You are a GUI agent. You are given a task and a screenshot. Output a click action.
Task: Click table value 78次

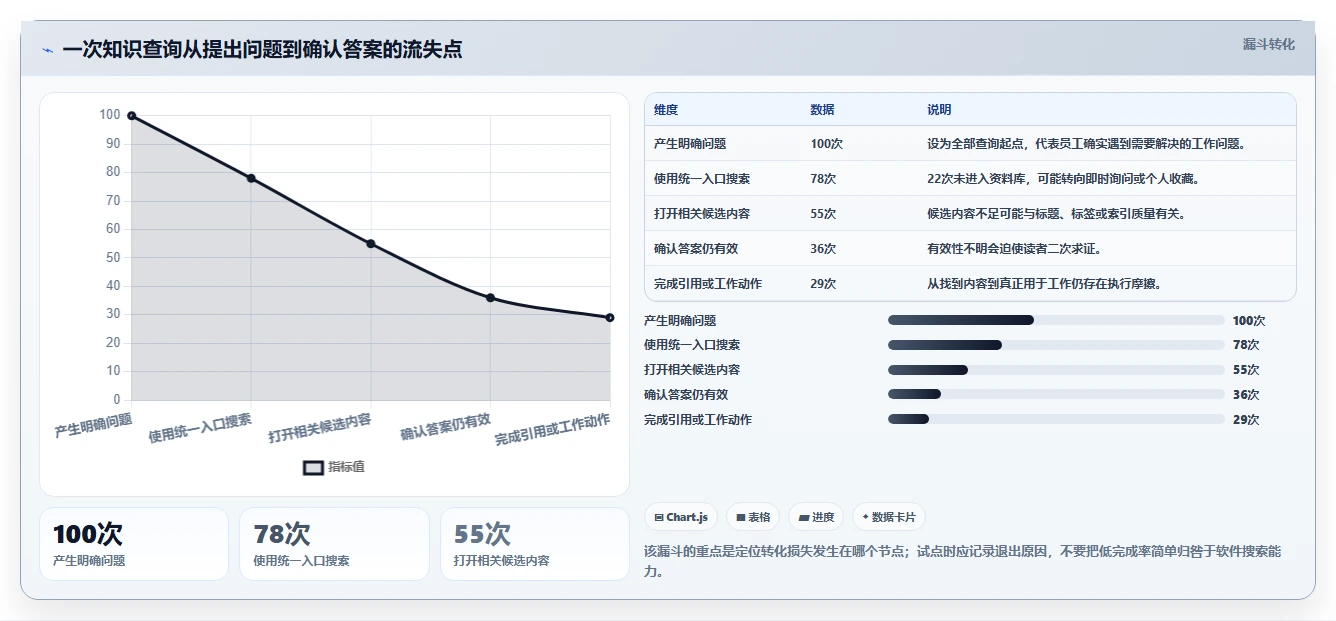point(823,179)
